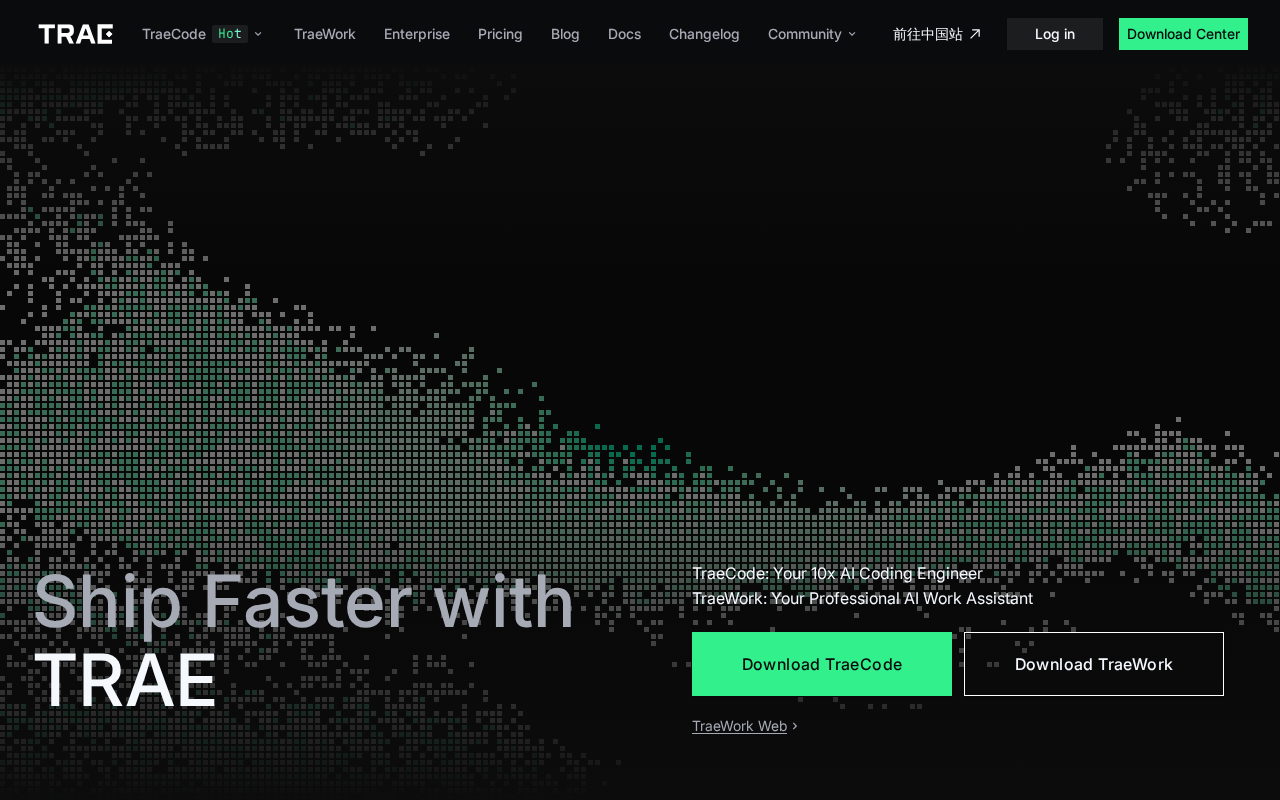Expand the Community dropdown chevron
The height and width of the screenshot is (800, 1280).
[x=852, y=34]
